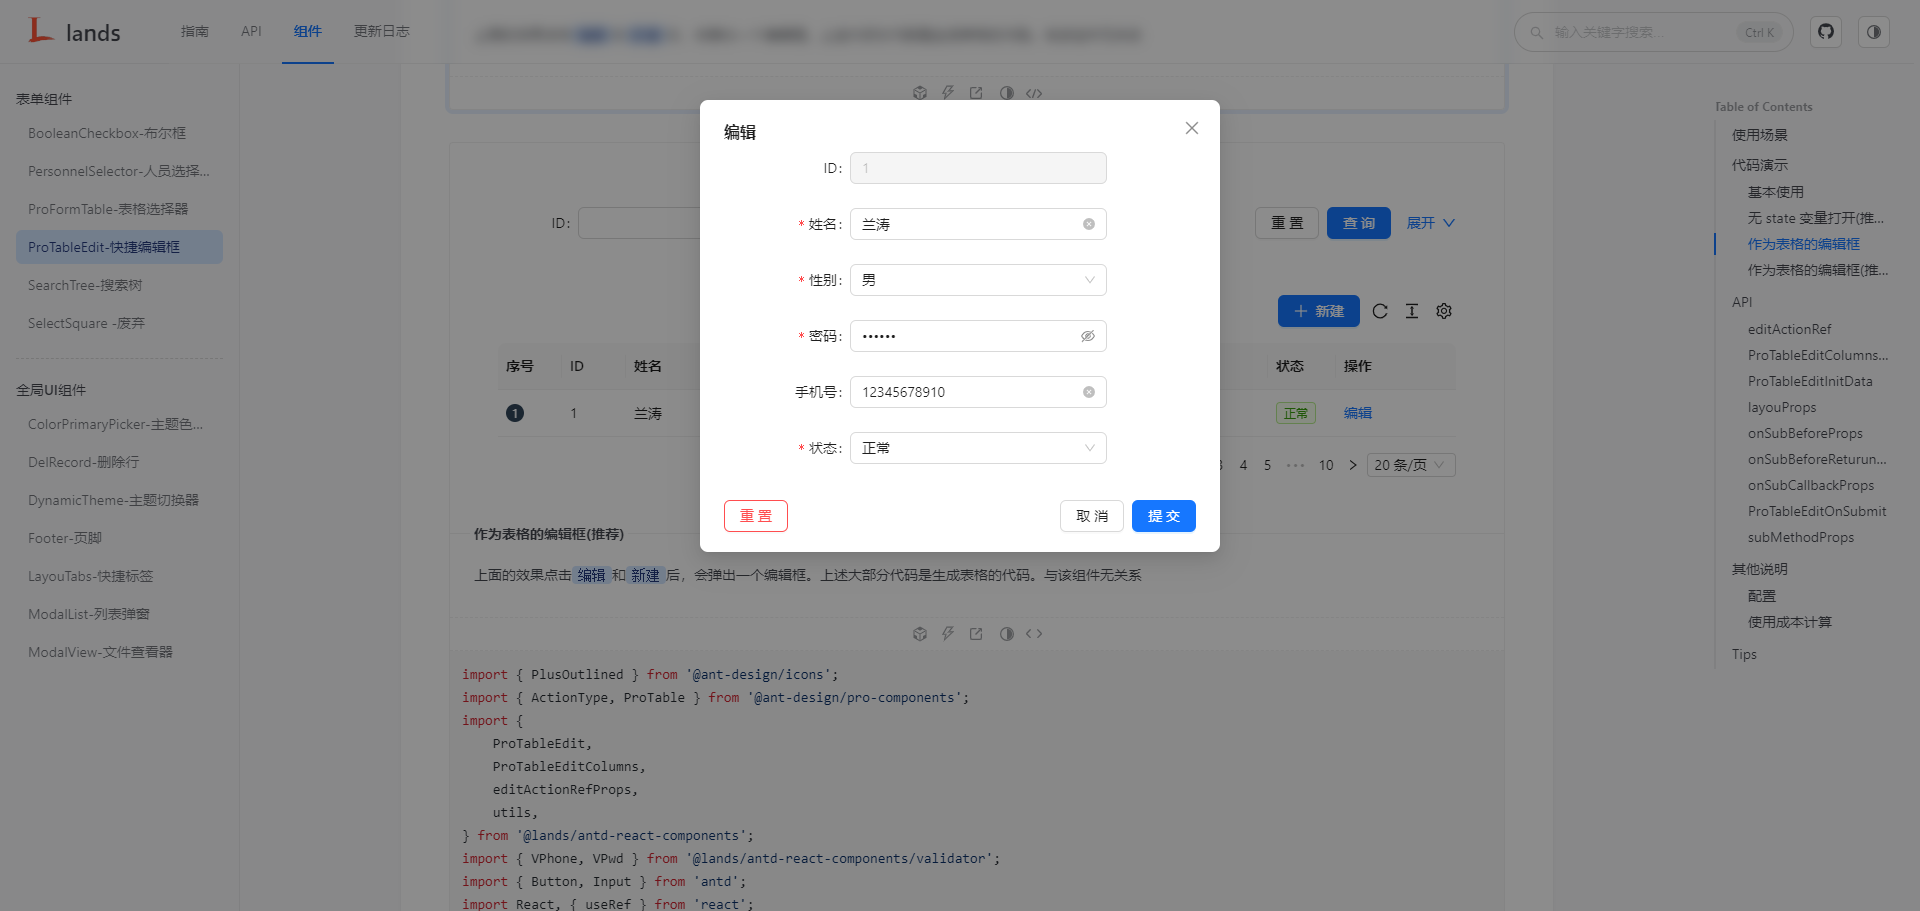
Task: Open the API nav tab
Action: click(x=251, y=31)
